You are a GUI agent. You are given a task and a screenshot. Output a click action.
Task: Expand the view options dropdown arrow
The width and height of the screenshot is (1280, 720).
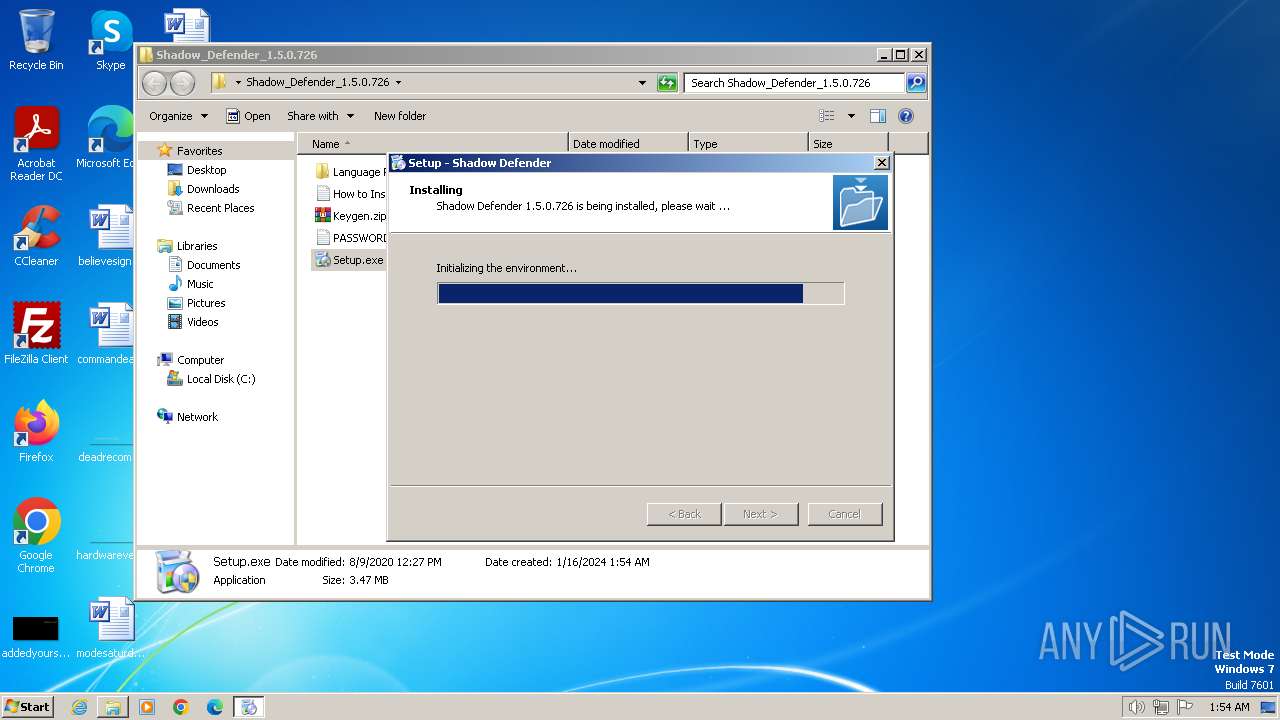[851, 116]
